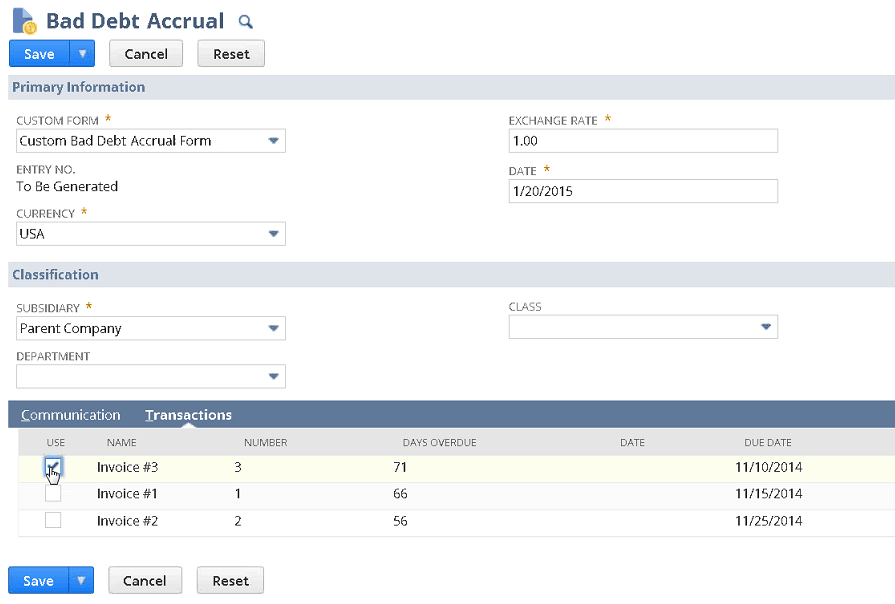The width and height of the screenshot is (895, 604).
Task: Switch to the Communication tab
Action: pyautogui.click(x=71, y=415)
